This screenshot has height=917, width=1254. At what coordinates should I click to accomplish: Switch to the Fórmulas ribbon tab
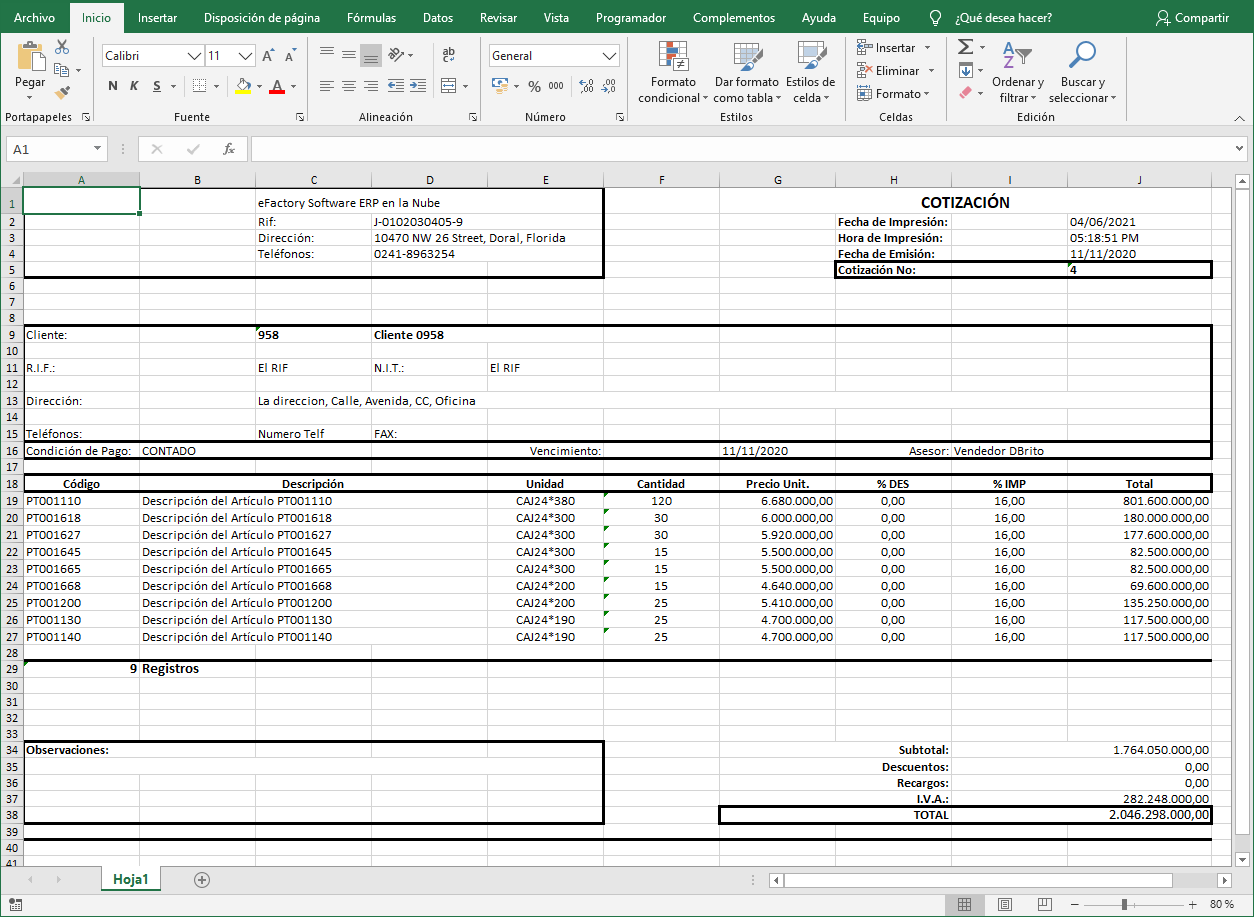(x=370, y=17)
